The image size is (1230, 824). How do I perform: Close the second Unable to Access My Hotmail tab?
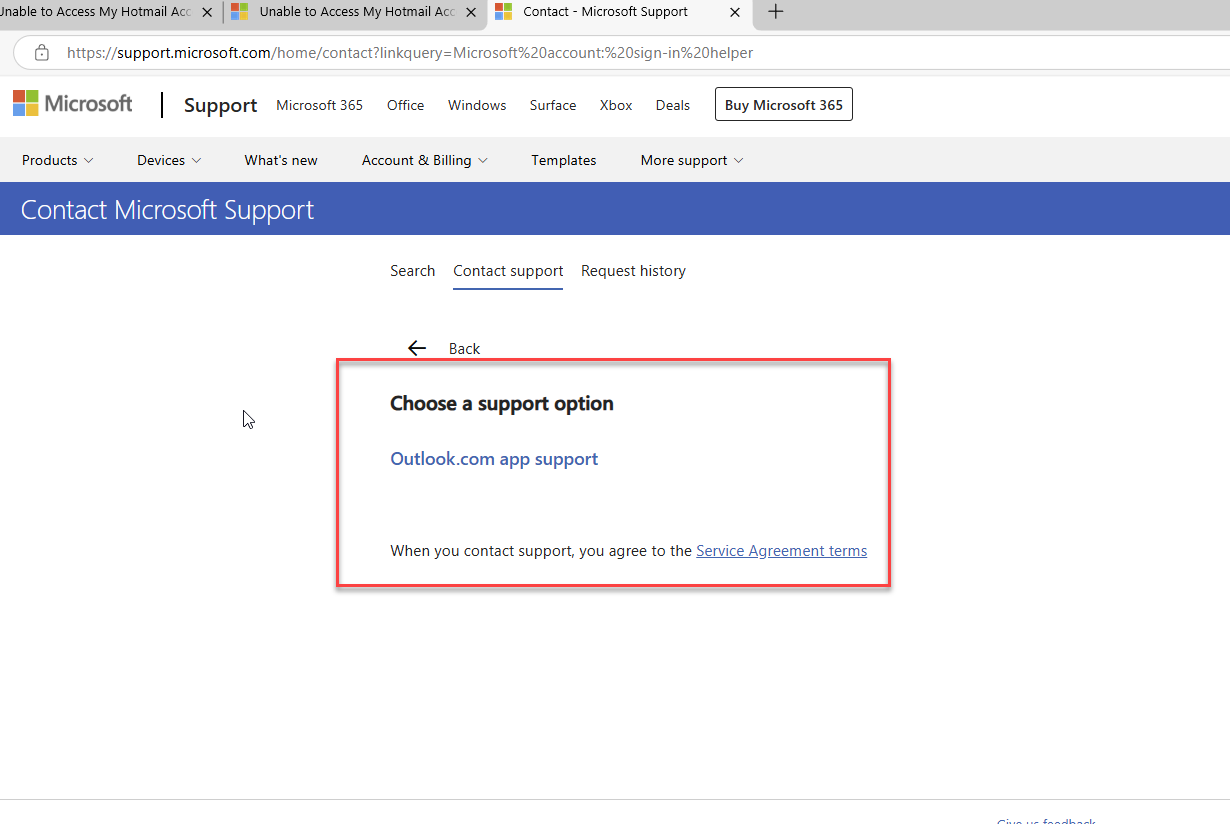[x=473, y=13]
